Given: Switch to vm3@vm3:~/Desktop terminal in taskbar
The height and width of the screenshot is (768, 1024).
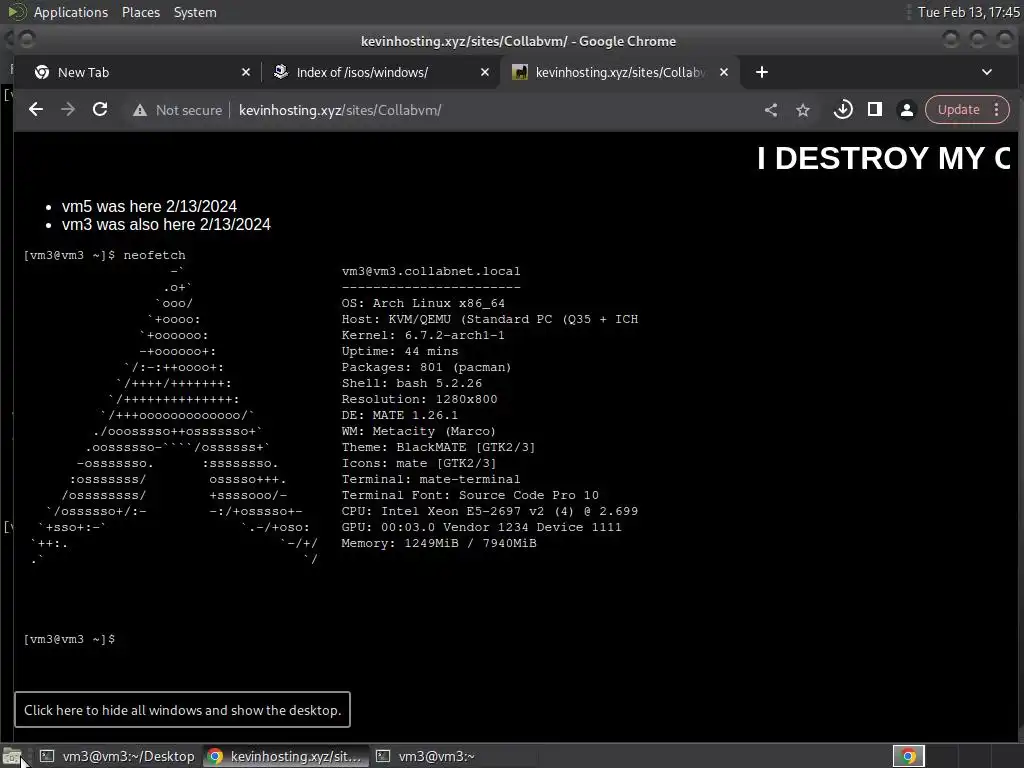Looking at the screenshot, I should coord(118,756).
